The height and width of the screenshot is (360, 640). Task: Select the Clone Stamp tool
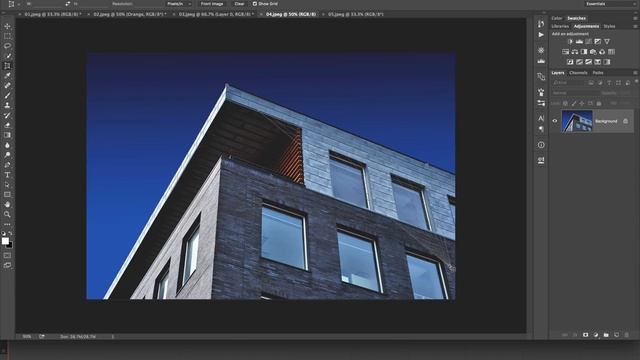(x=7, y=105)
